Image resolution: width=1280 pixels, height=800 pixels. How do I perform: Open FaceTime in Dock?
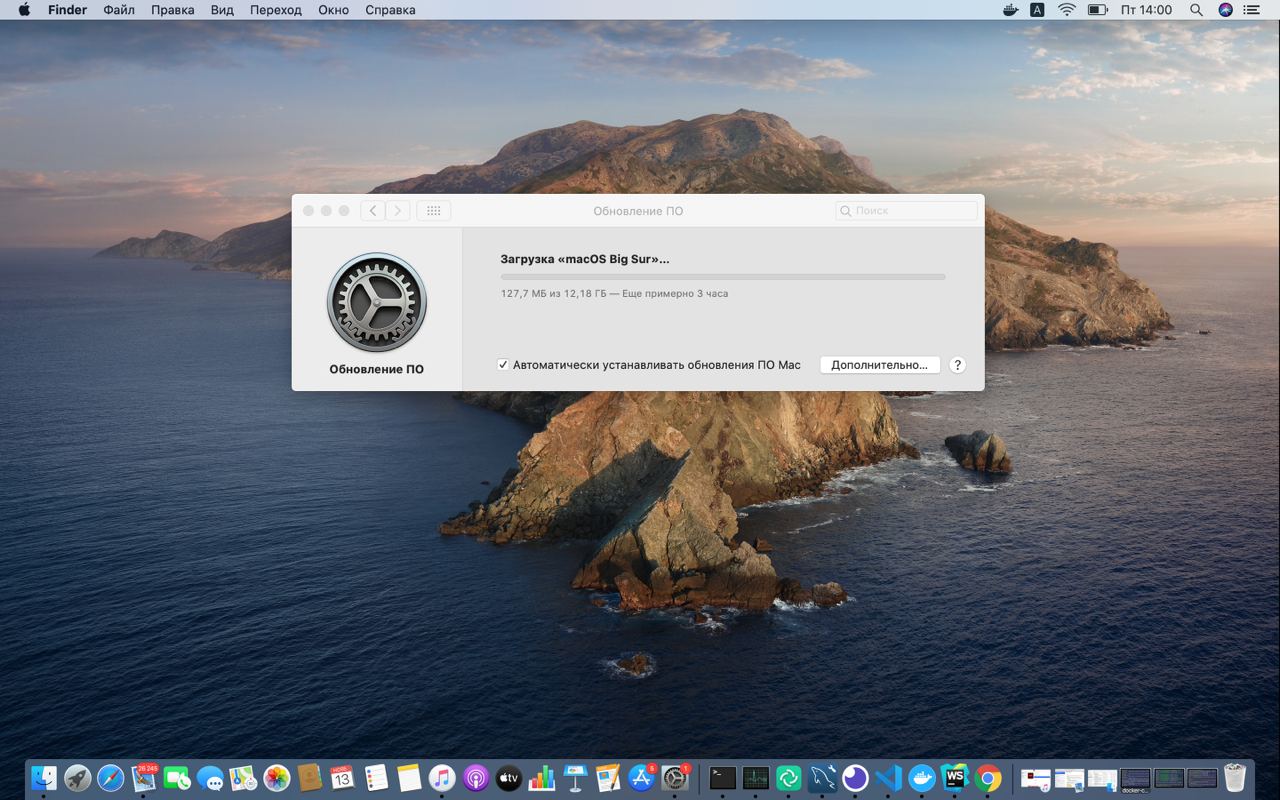coord(177,778)
